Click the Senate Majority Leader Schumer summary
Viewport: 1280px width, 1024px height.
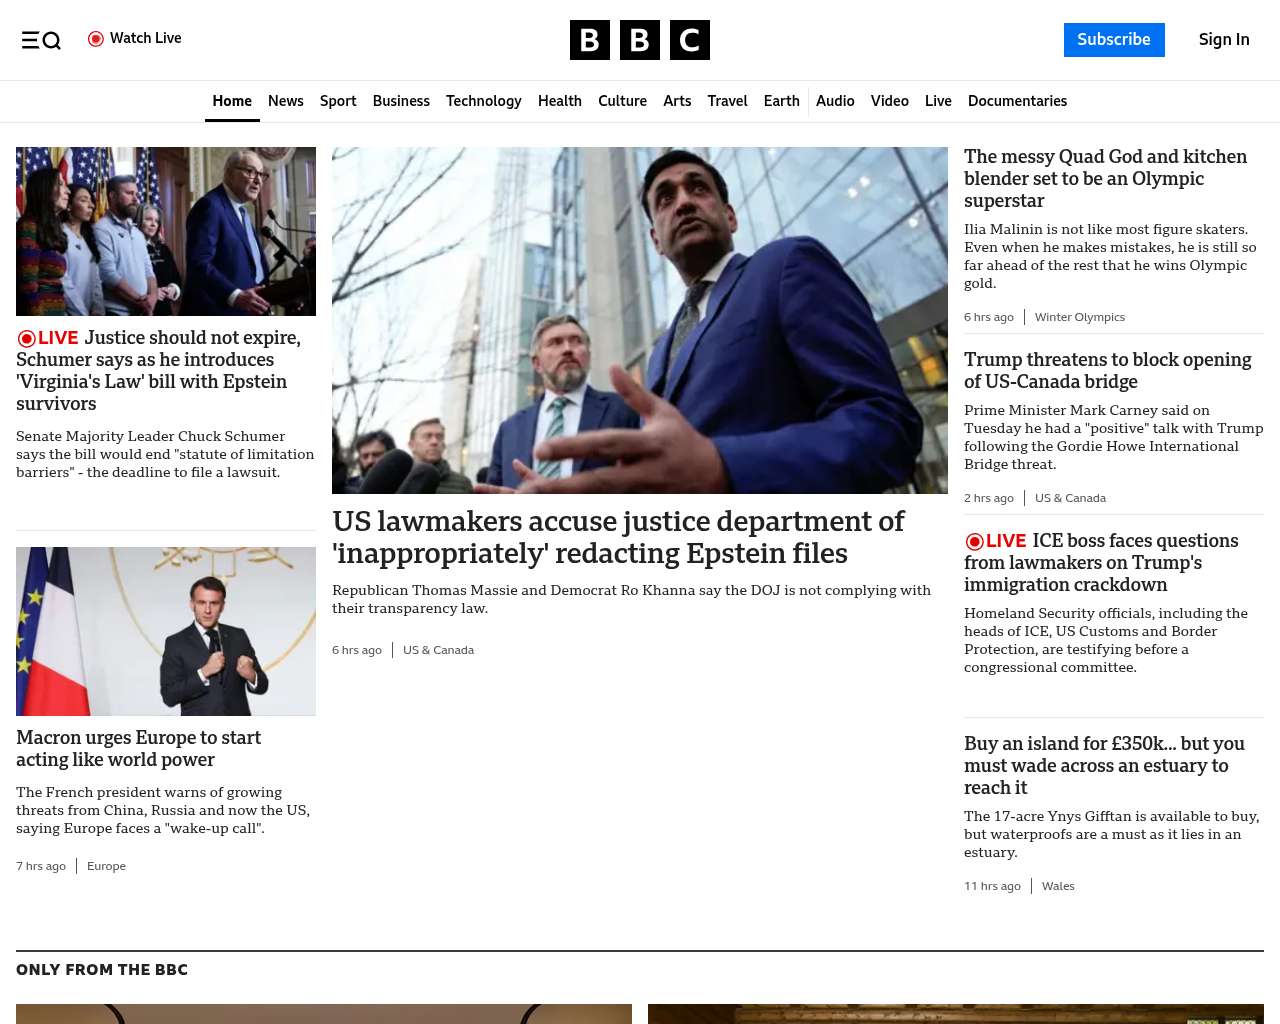pos(165,454)
